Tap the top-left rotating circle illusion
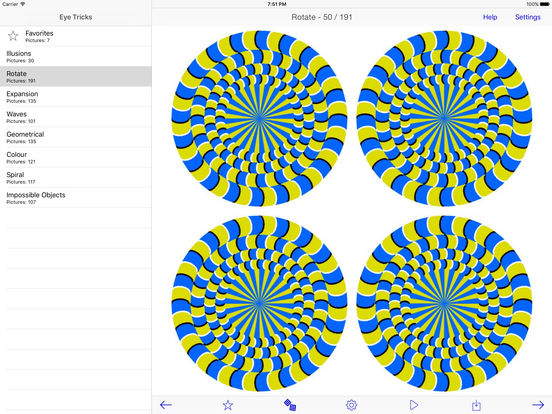 coord(259,118)
